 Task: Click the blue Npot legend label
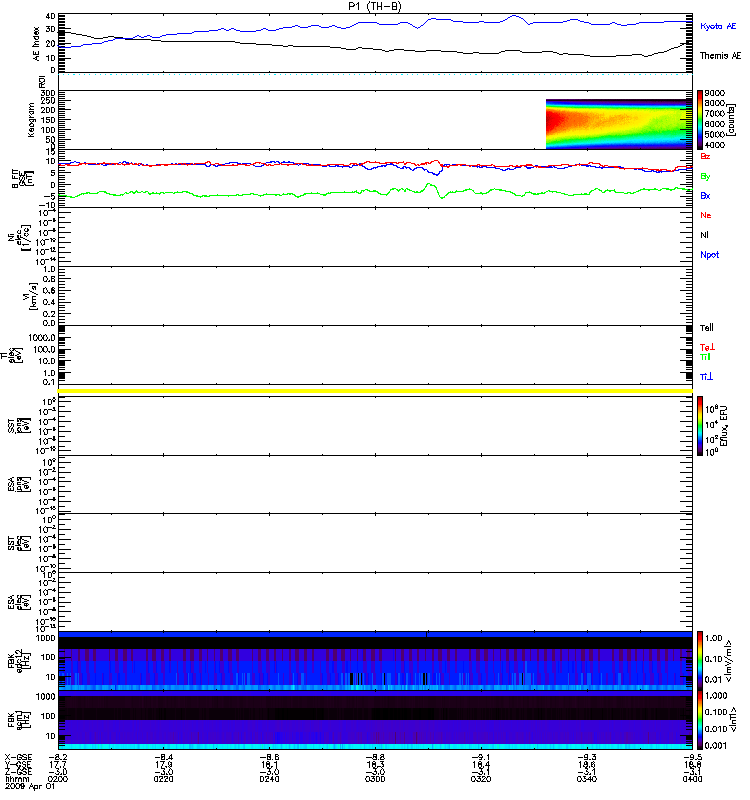click(709, 255)
